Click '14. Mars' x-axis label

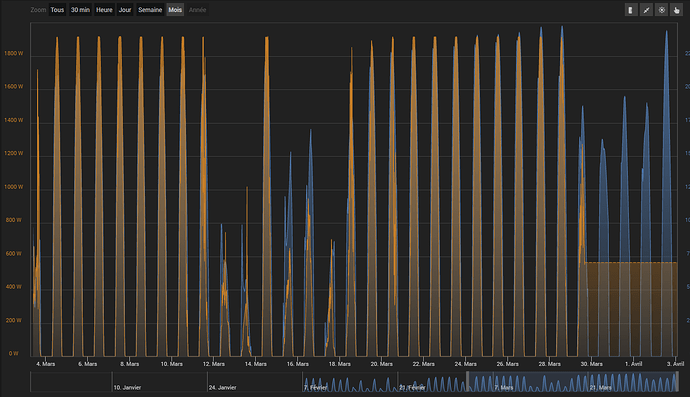[x=256, y=364]
